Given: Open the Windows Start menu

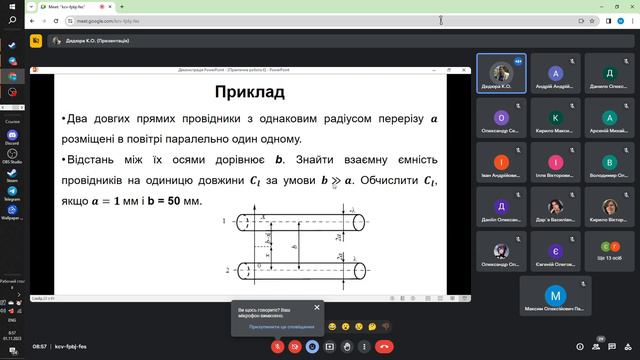Looking at the screenshot, I should [x=12, y=7].
